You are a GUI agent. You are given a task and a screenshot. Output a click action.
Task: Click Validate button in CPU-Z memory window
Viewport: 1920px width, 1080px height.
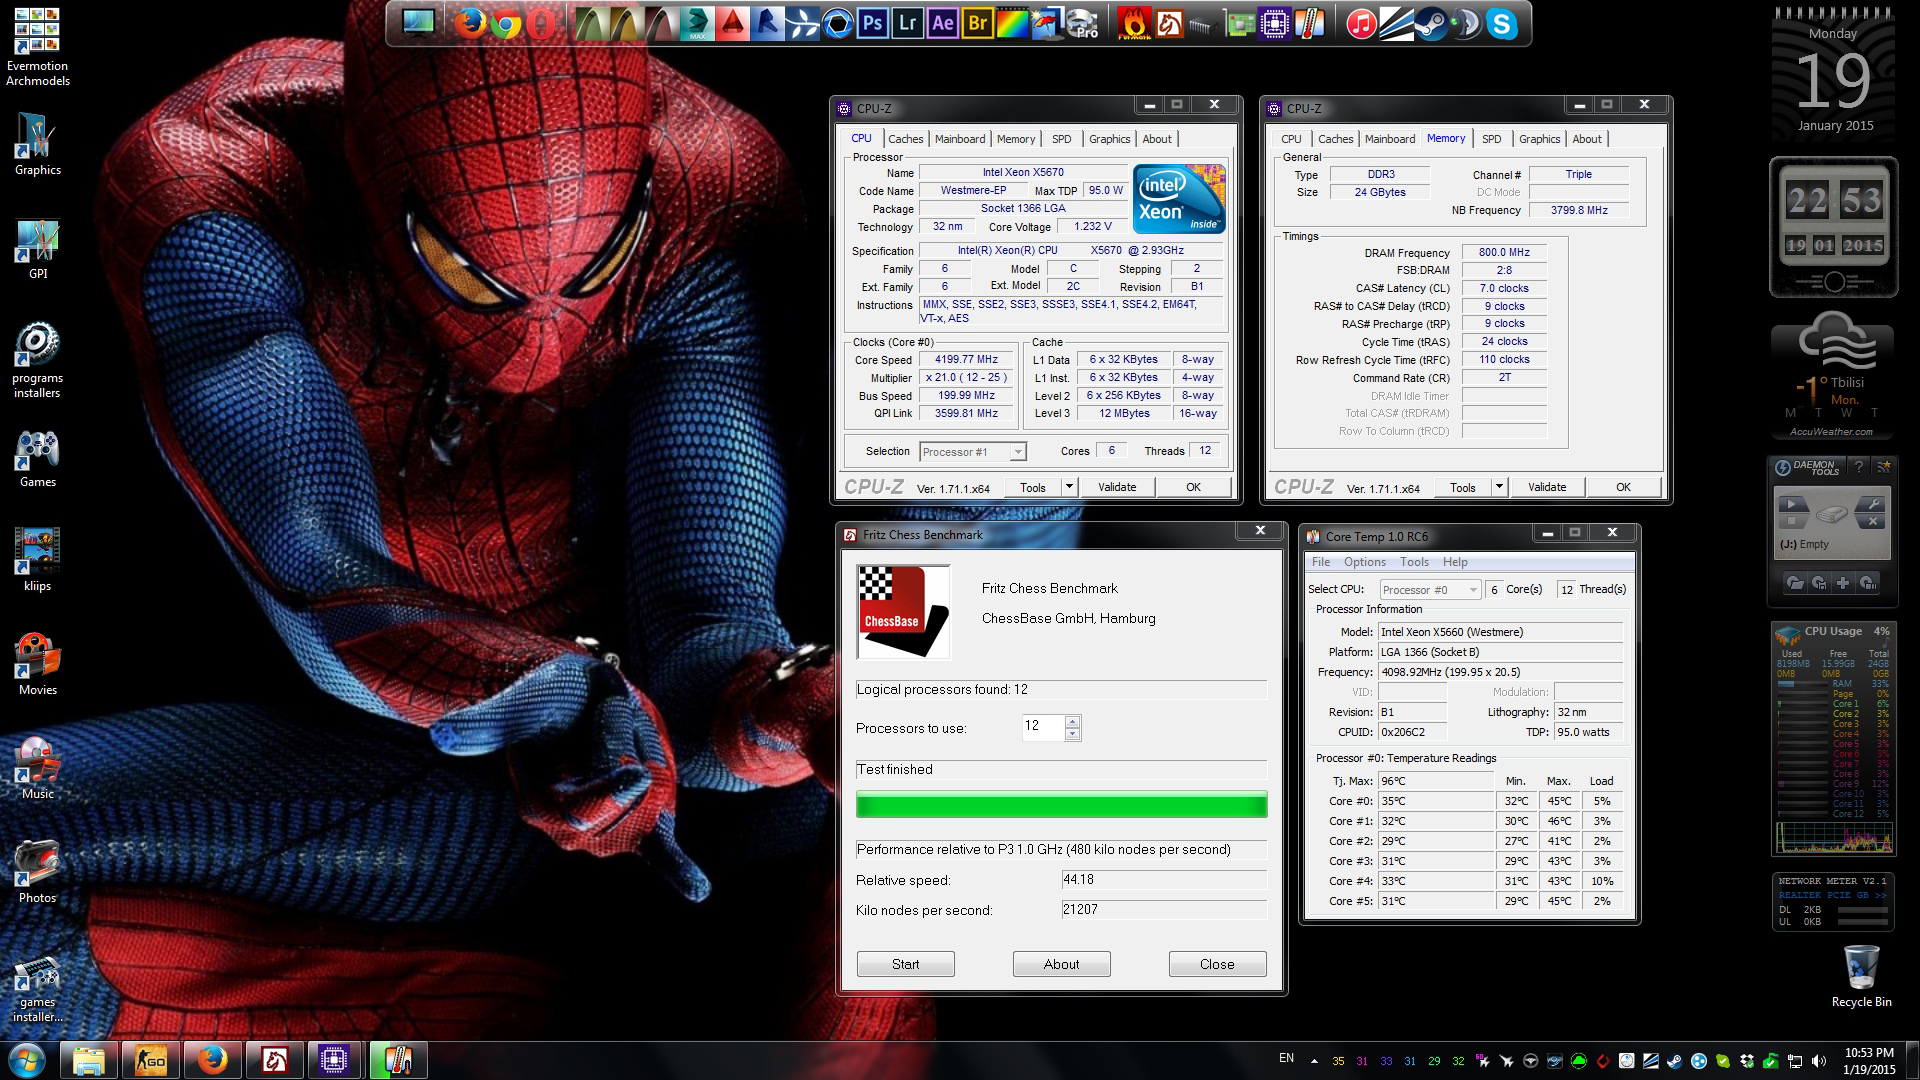click(x=1546, y=487)
